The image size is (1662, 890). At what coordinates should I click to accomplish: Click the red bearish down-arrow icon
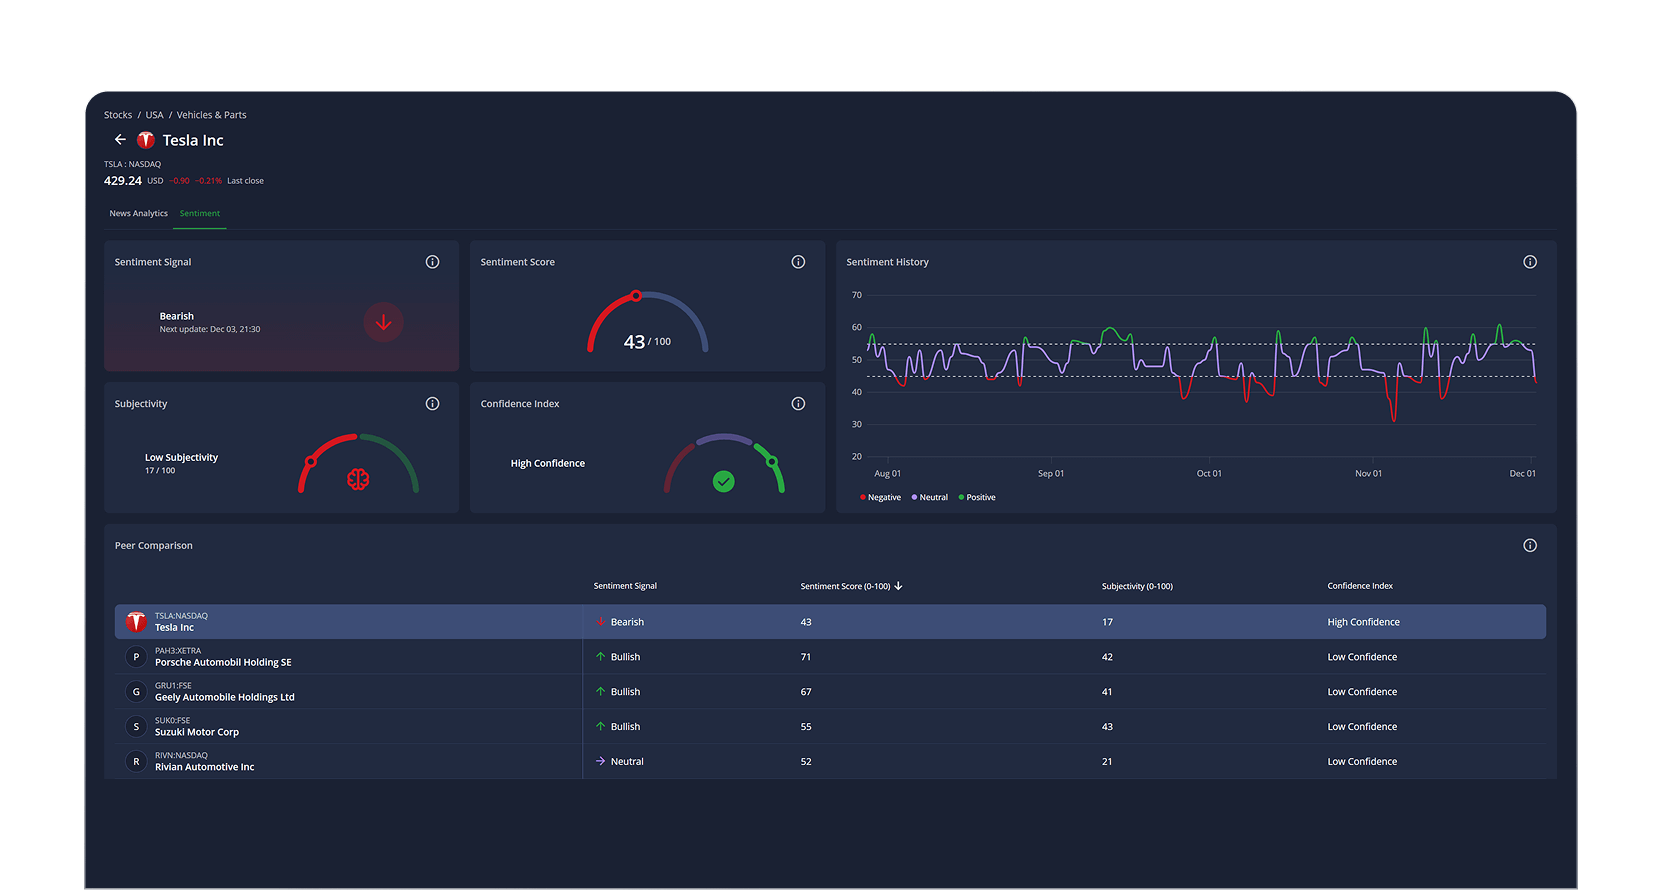tap(383, 322)
